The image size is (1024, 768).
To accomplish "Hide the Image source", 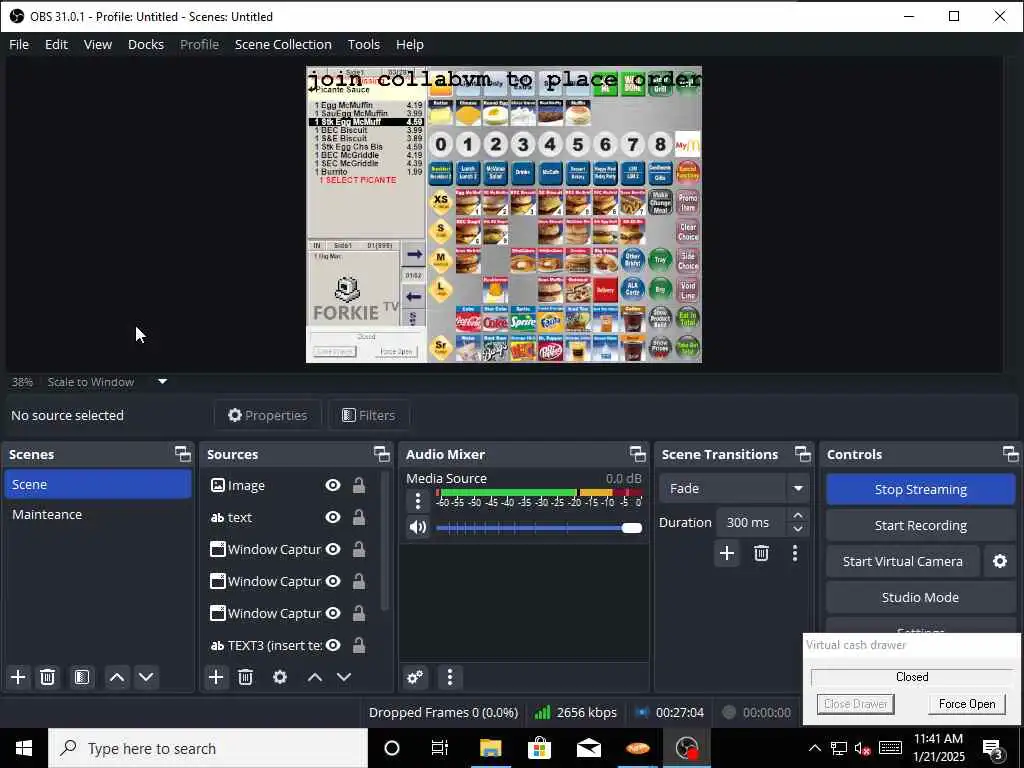I will tap(333, 485).
